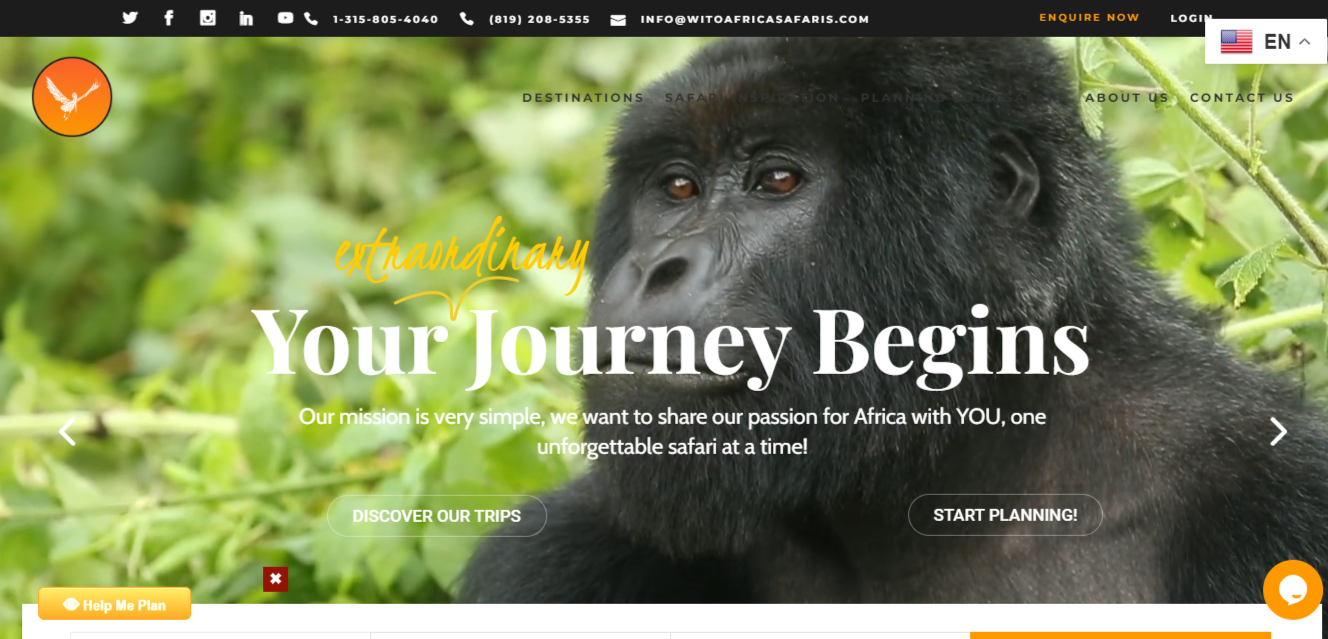Open the About Us menu item
This screenshot has width=1328, height=639.
pyautogui.click(x=1127, y=98)
